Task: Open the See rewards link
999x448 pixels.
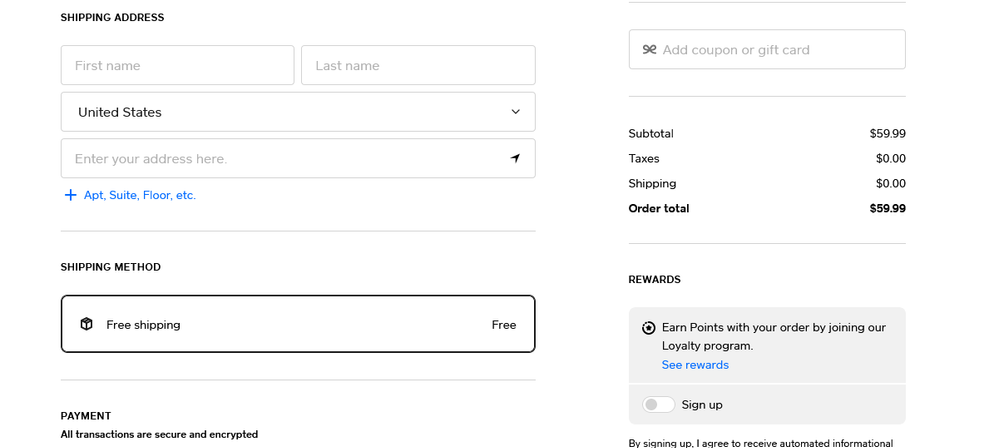Action: [695, 365]
